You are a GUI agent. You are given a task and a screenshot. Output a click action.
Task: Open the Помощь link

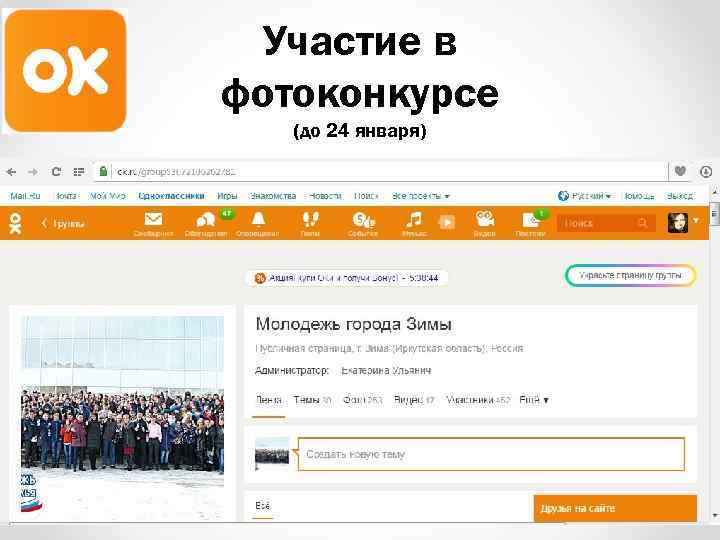coord(639,196)
